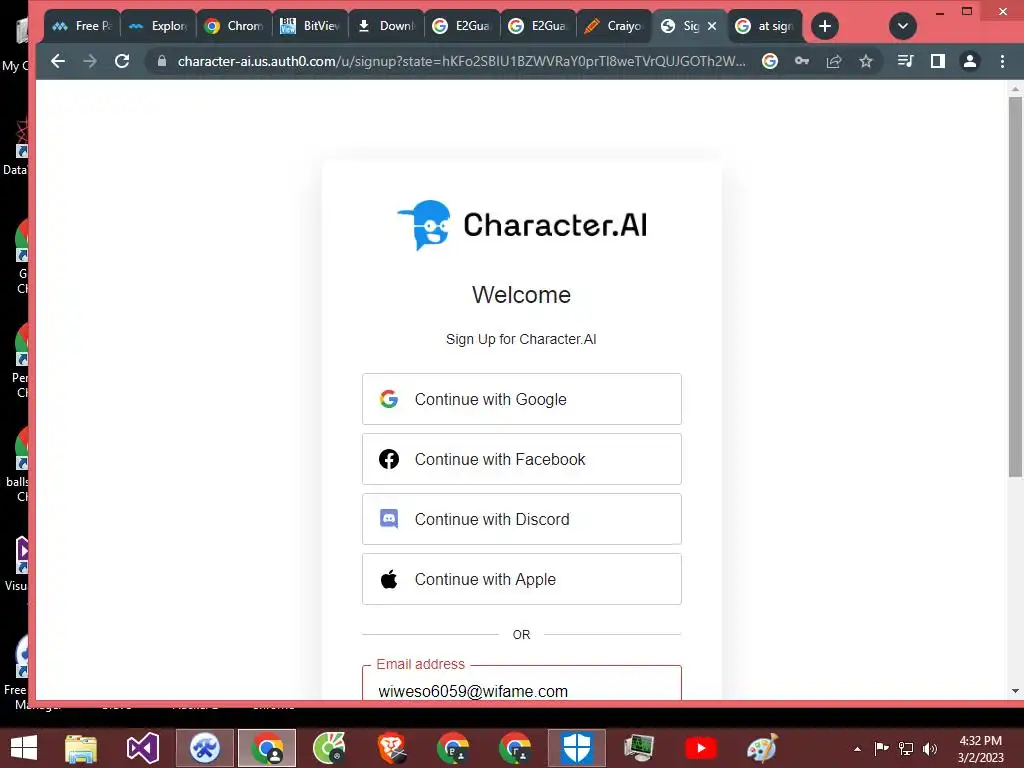Image resolution: width=1024 pixels, height=768 pixels.
Task: Toggle Chrome side panel
Action: coord(938,61)
